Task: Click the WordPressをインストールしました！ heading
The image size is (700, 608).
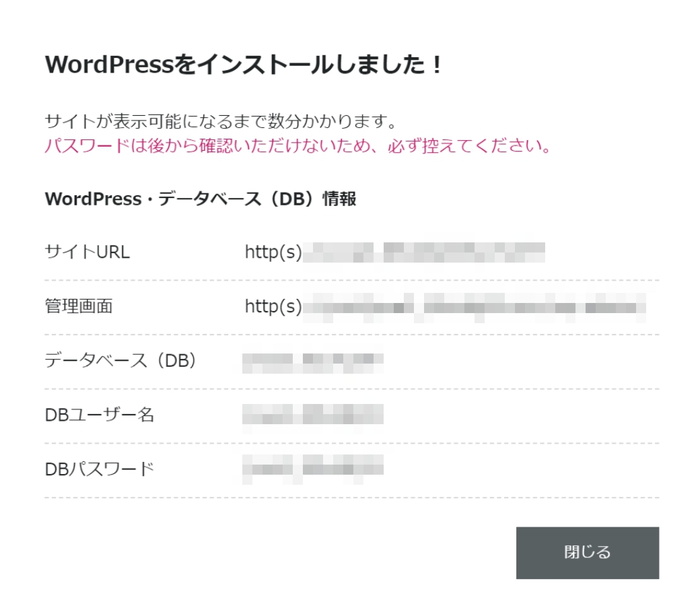Action: pos(244,65)
